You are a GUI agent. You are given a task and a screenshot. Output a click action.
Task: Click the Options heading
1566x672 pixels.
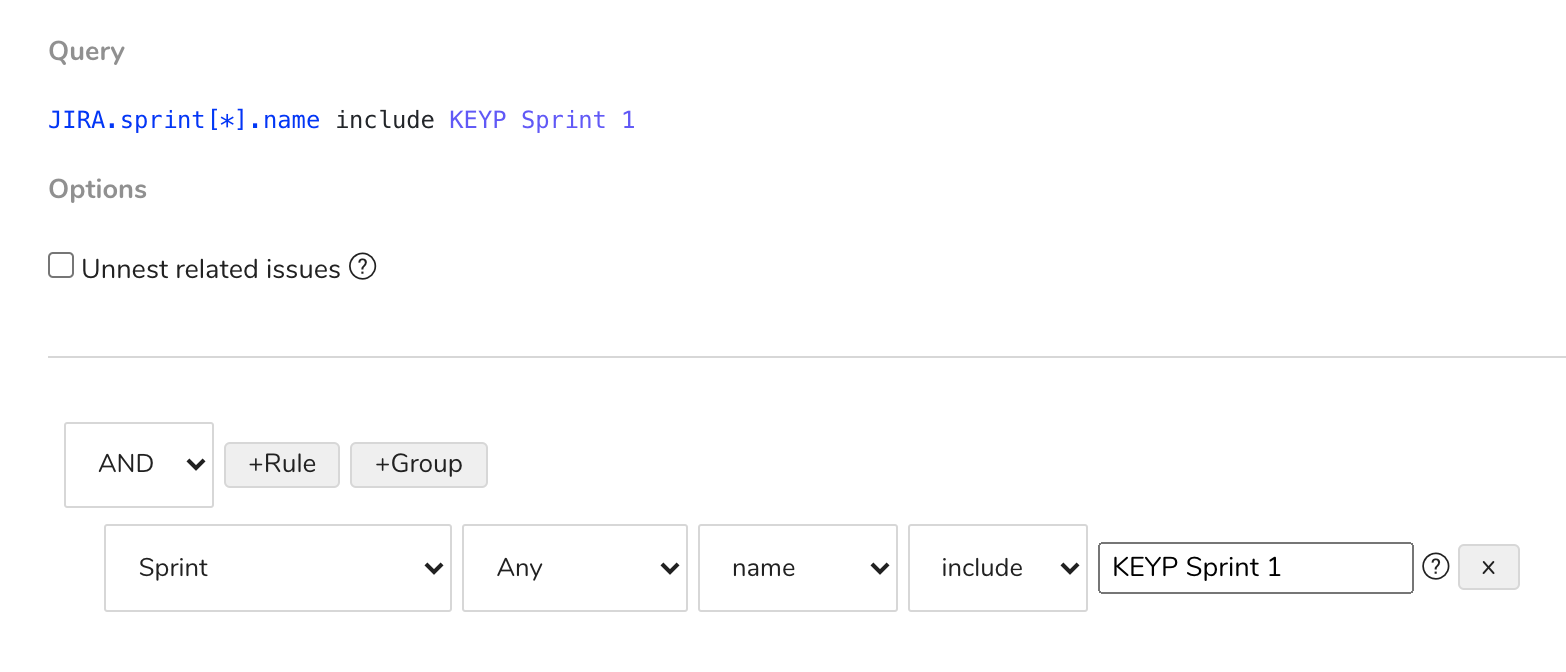(98, 189)
